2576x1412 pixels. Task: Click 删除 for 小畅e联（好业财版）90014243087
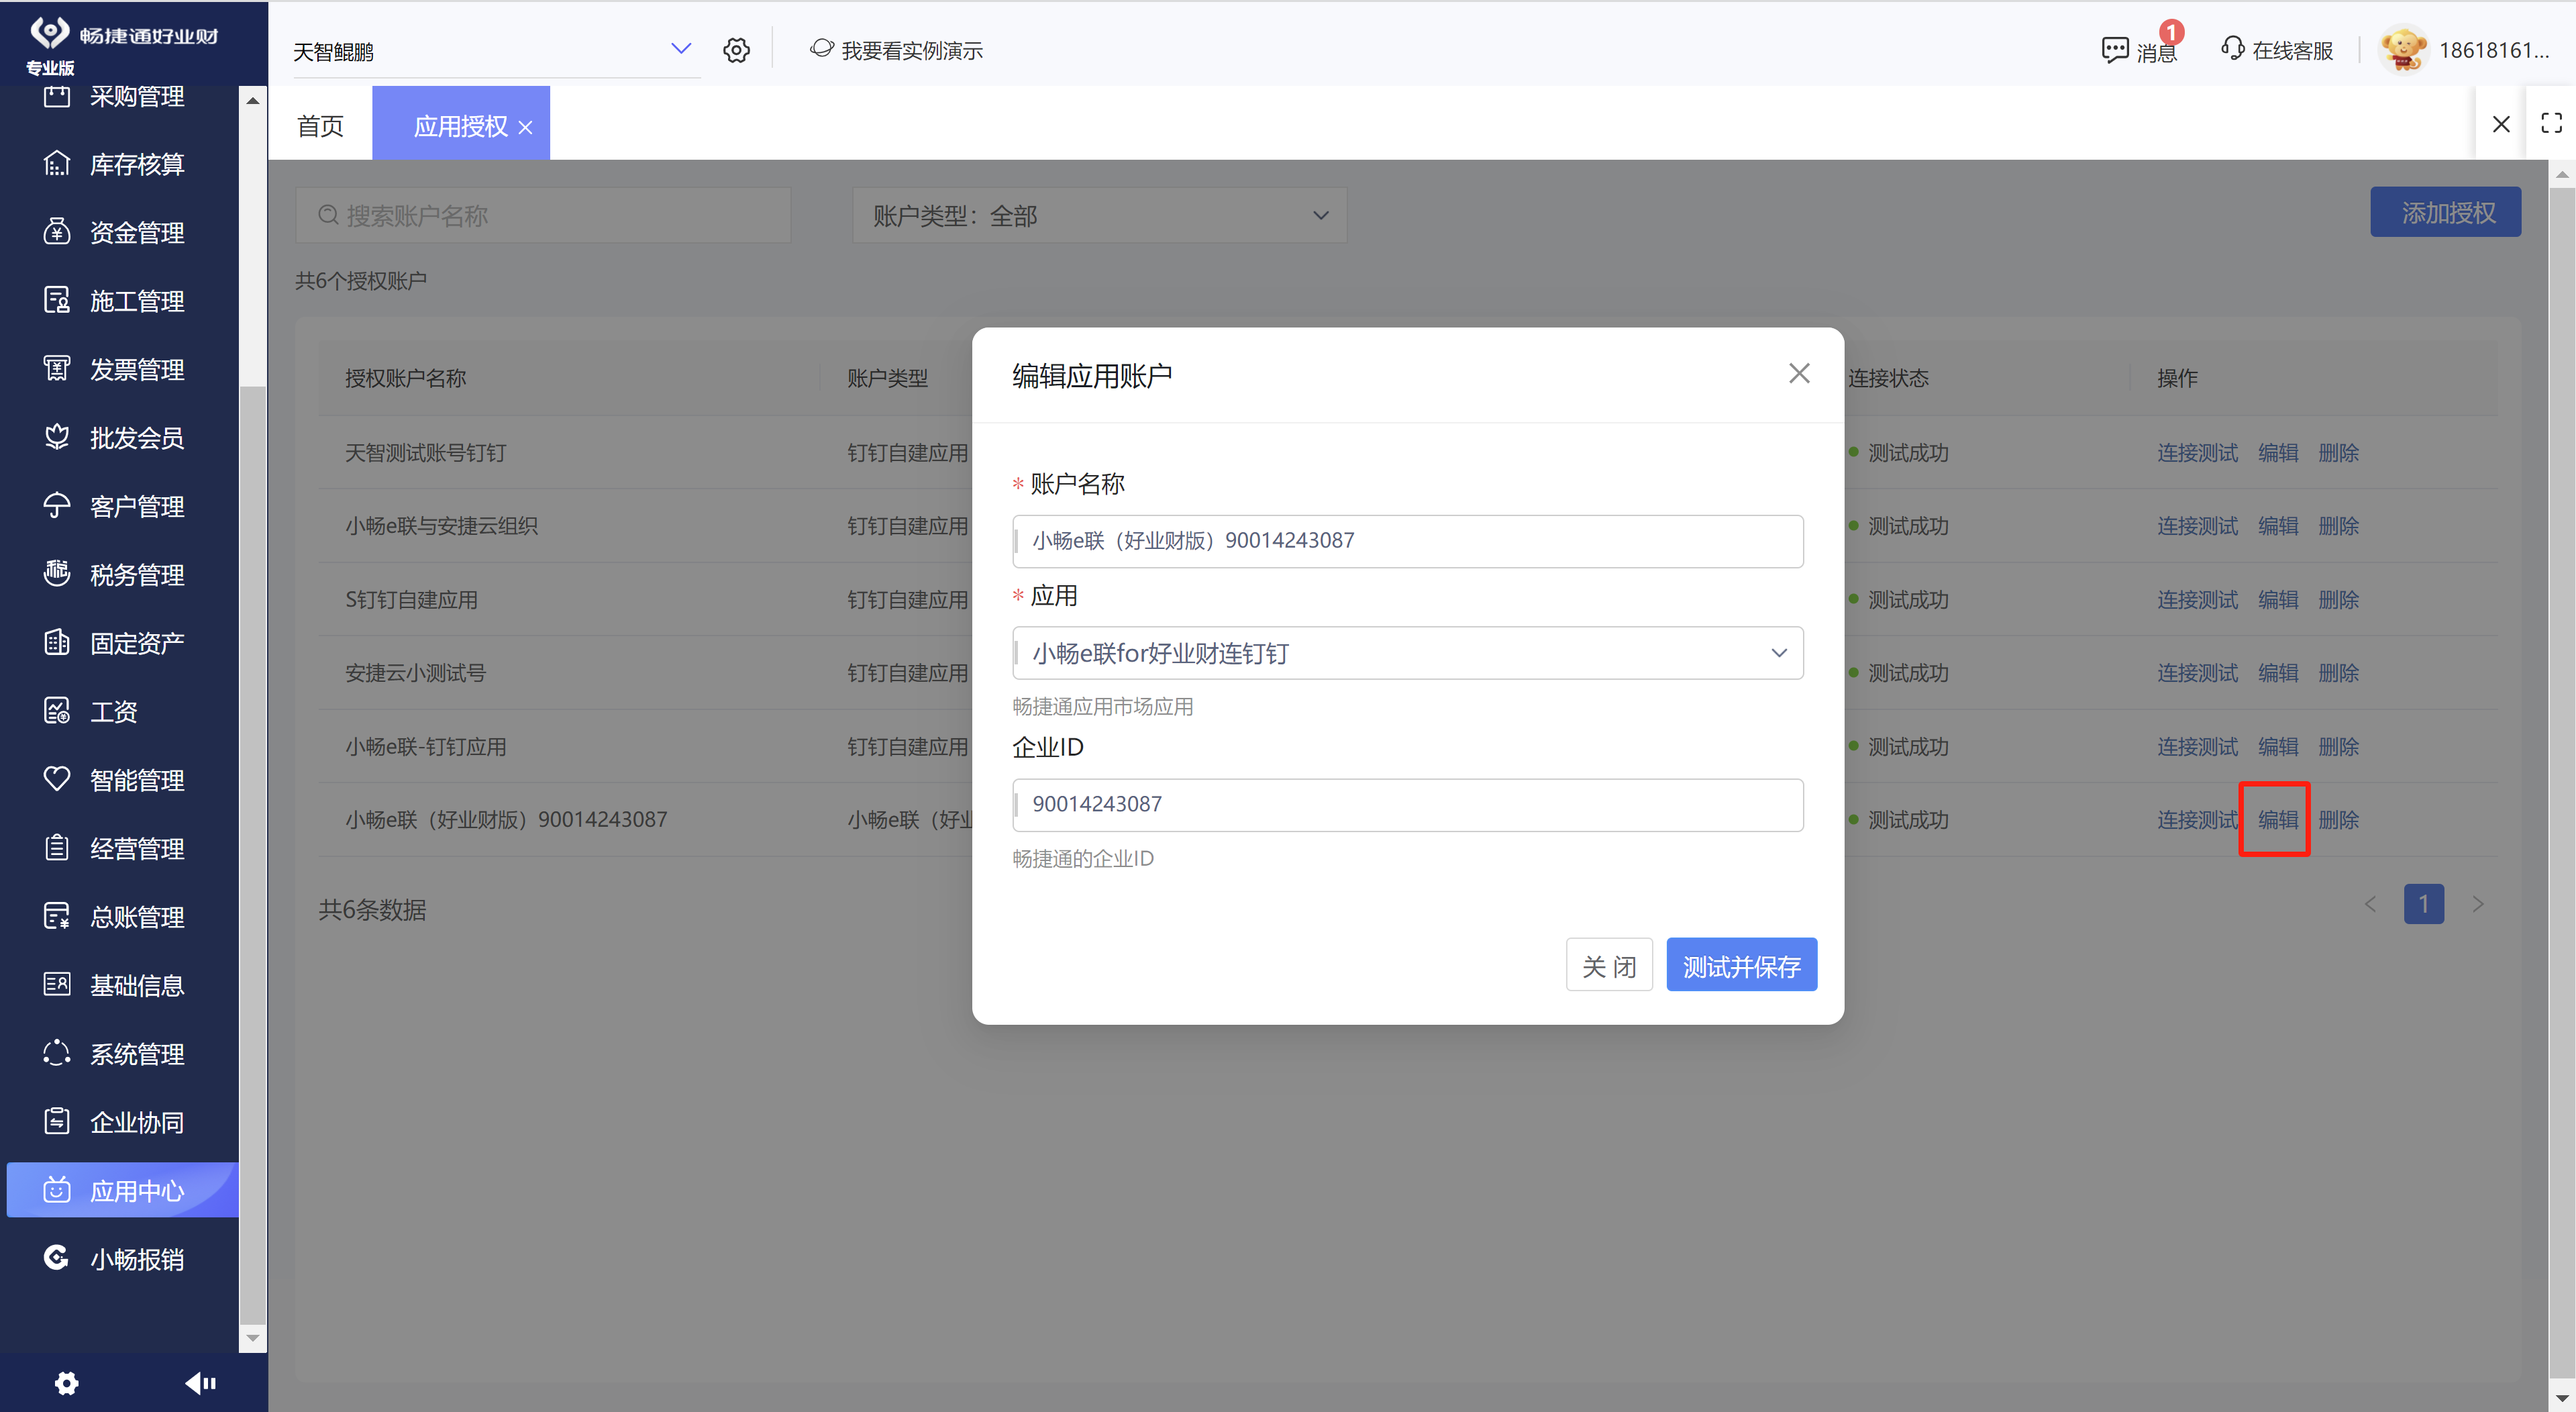[2339, 820]
